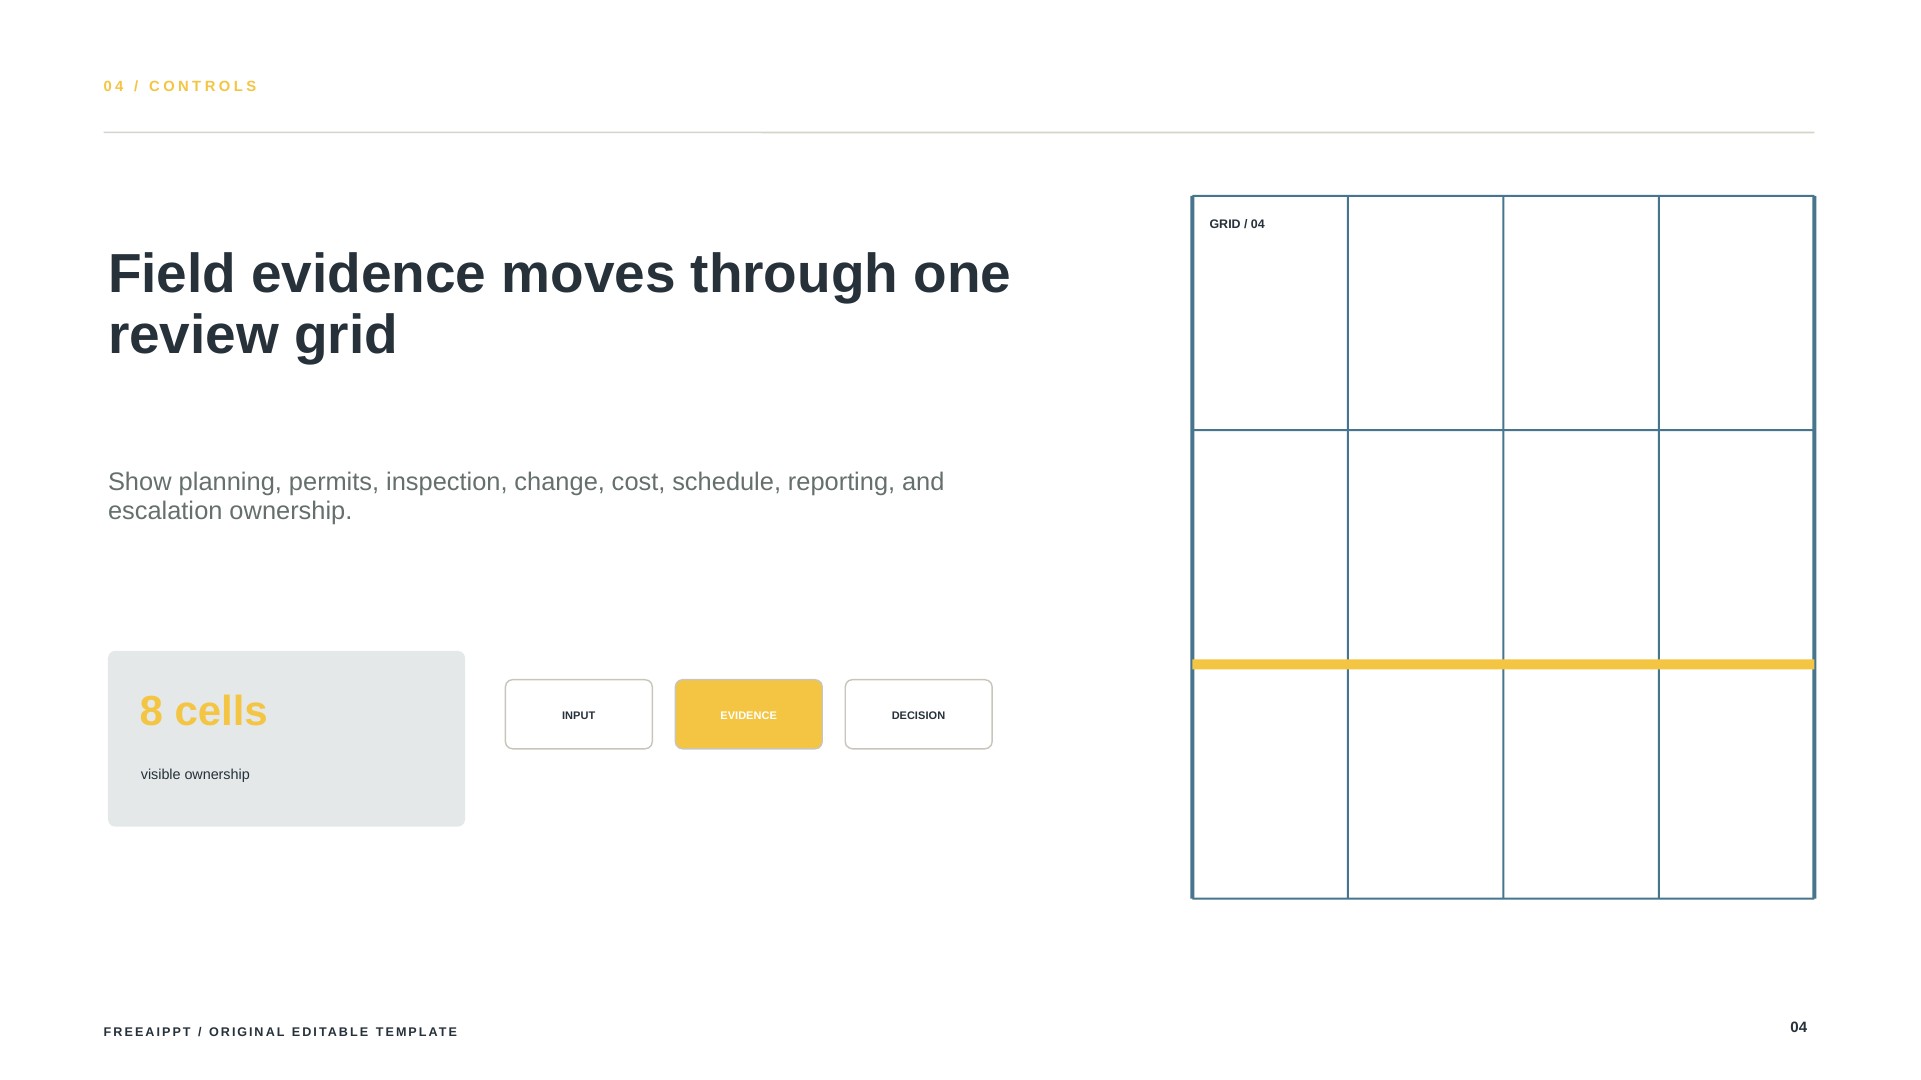
Task: Click the "GRID / 04" label
Action: pyautogui.click(x=1236, y=224)
